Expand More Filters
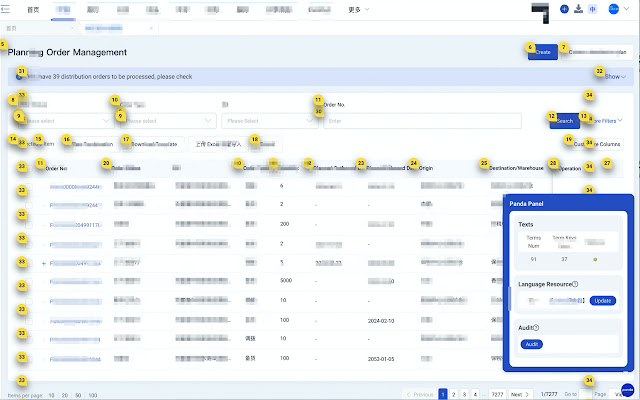 (605, 121)
